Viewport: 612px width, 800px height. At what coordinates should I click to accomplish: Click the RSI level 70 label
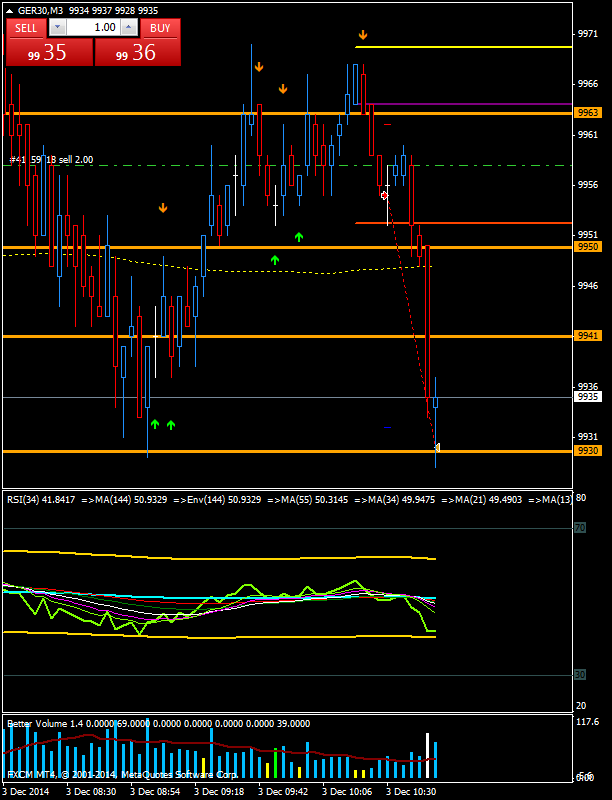coord(579,527)
